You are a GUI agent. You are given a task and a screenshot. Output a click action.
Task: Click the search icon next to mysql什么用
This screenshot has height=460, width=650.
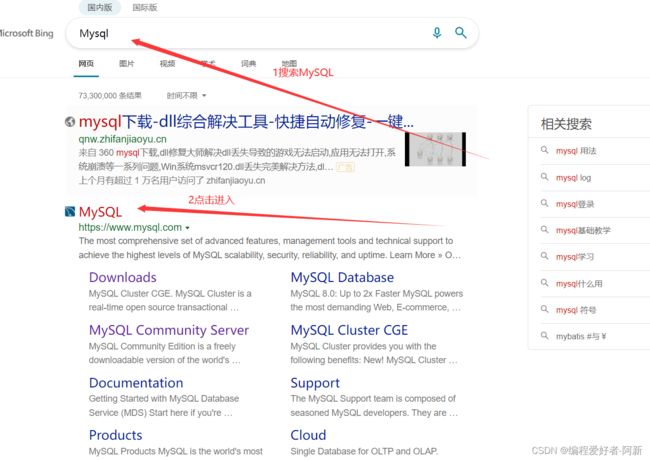point(544,283)
